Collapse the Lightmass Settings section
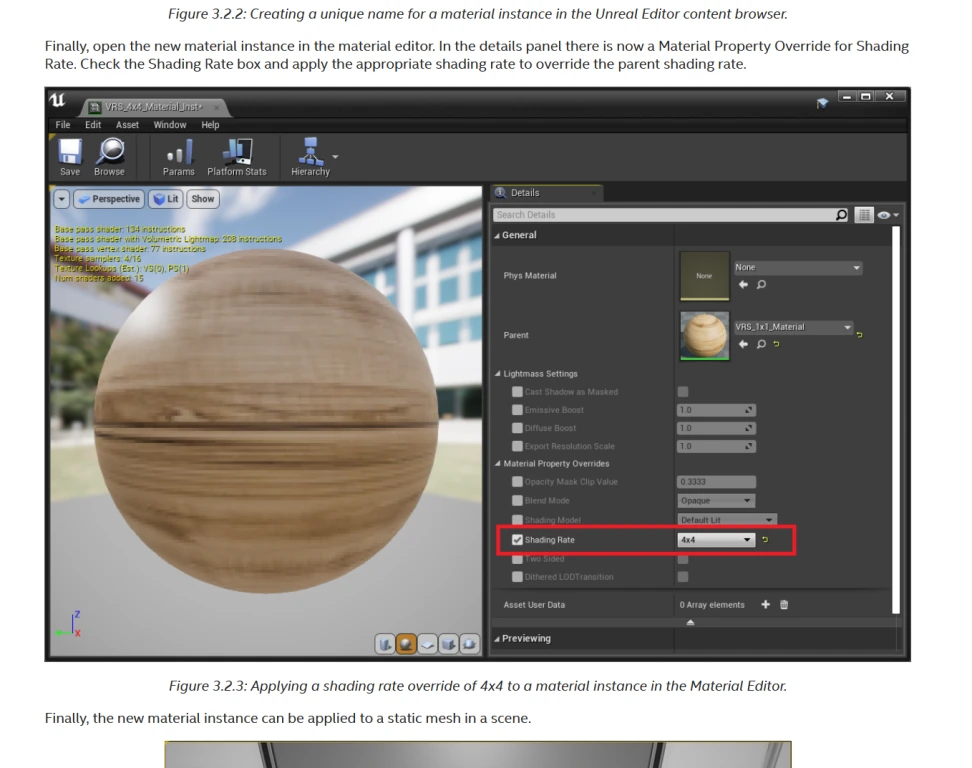Screen dimensions: 972x768 coord(498,374)
